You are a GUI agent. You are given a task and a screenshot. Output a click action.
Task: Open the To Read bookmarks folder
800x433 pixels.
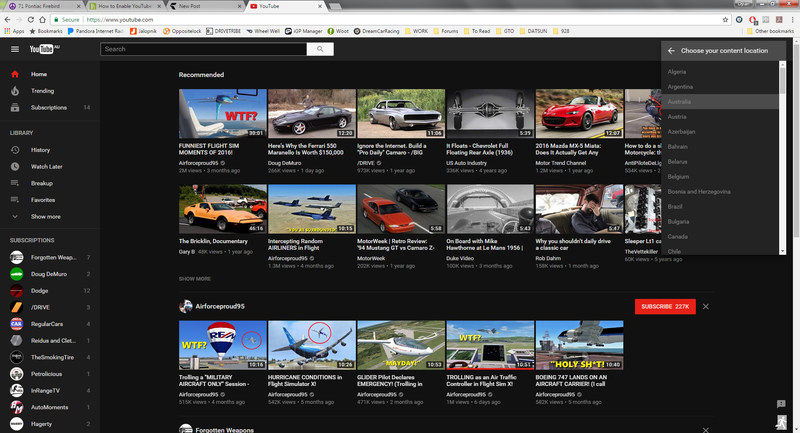point(477,31)
